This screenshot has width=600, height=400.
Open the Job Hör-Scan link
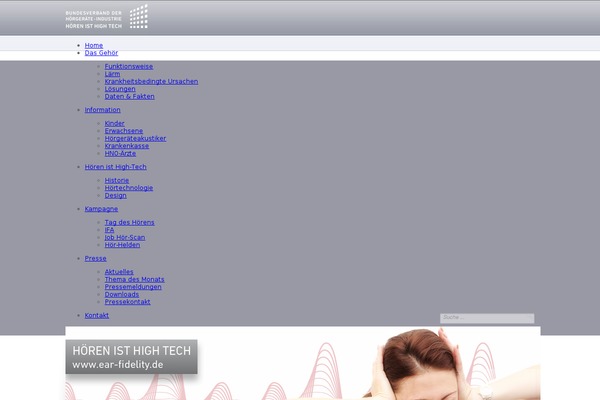pos(125,237)
